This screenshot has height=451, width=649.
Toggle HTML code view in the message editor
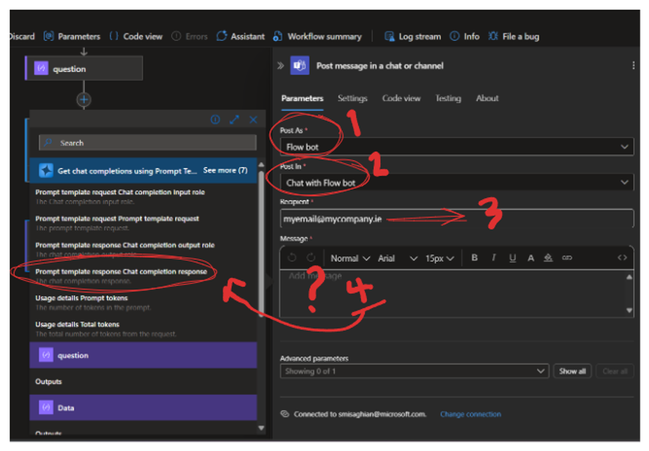622,258
